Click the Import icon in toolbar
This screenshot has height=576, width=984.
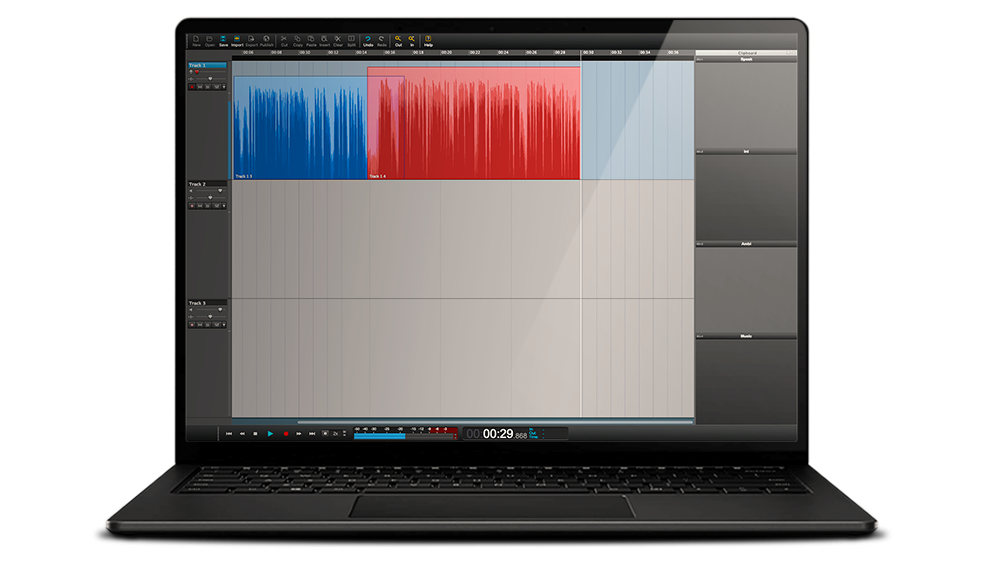237,40
